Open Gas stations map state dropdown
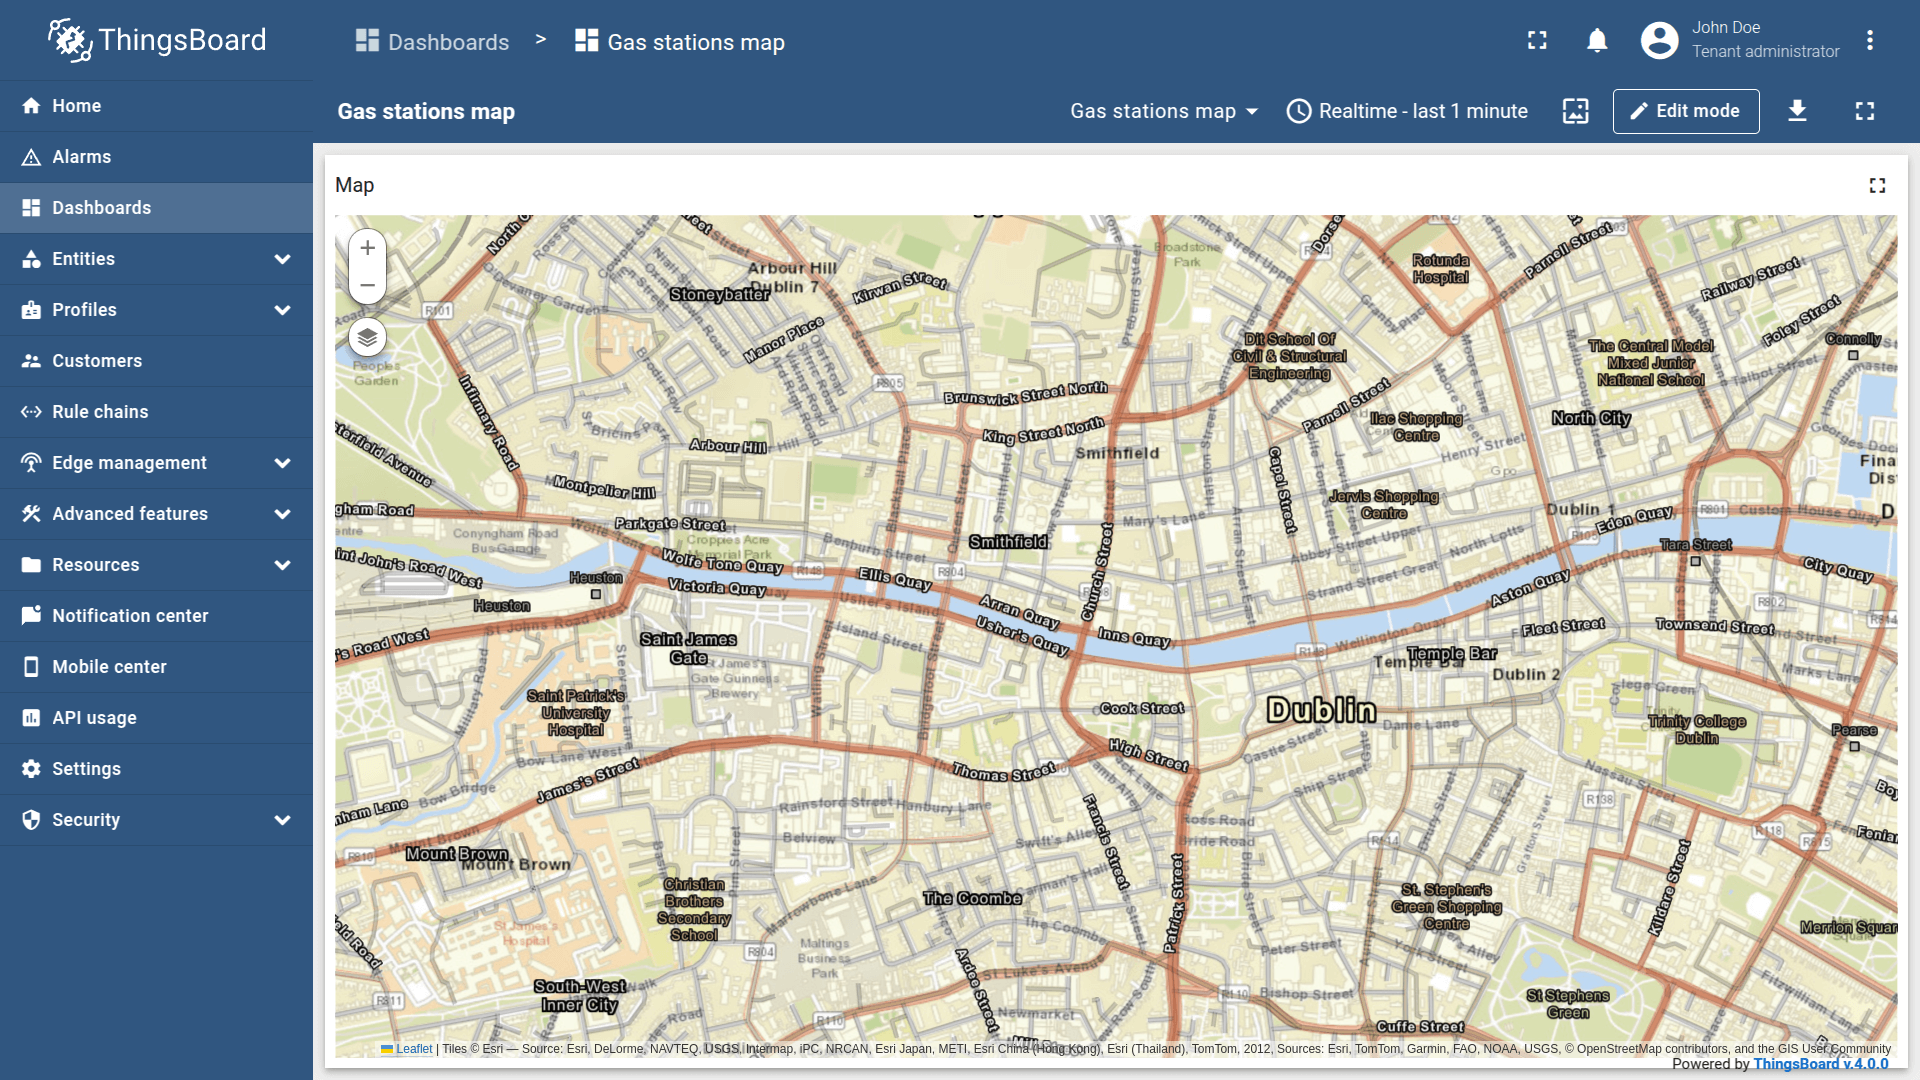Image resolution: width=1920 pixels, height=1080 pixels. 1163,111
